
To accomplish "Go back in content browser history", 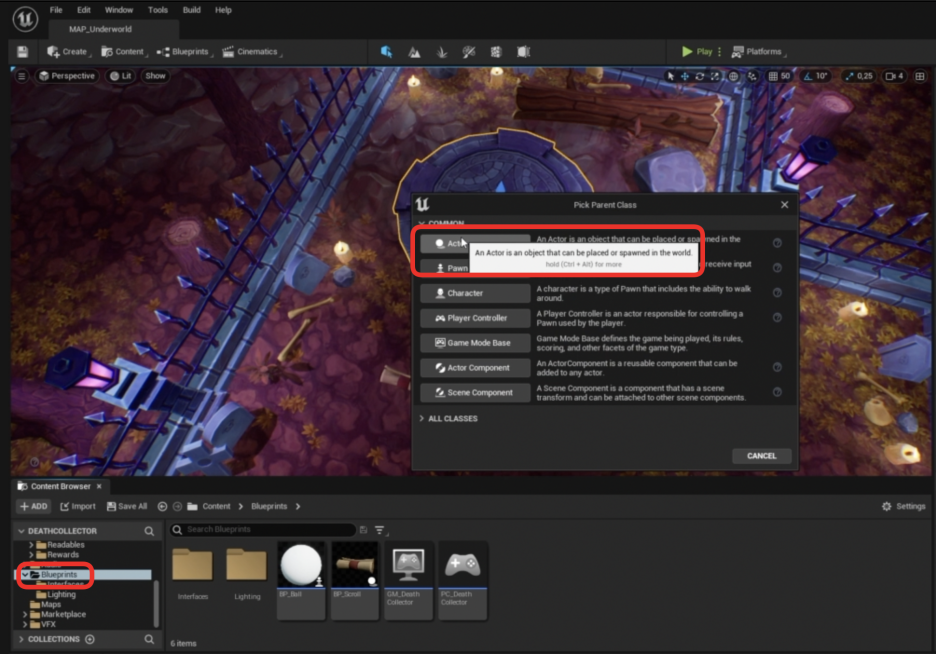I will (162, 506).
